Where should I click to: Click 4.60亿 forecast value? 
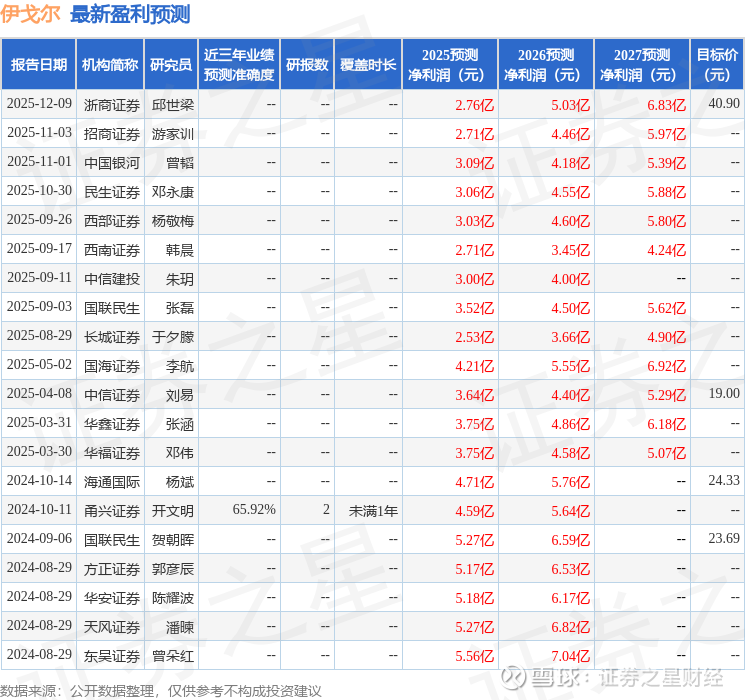570,221
